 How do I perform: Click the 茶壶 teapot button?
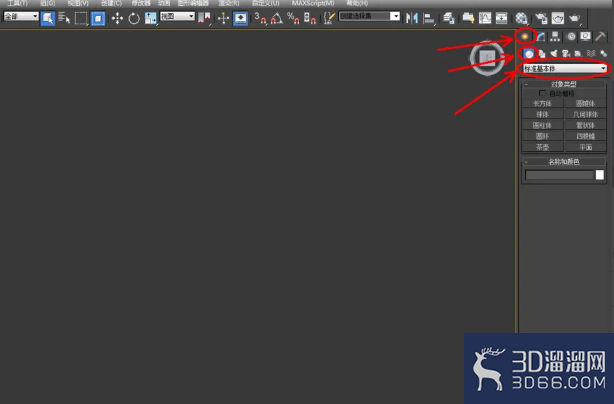point(542,147)
